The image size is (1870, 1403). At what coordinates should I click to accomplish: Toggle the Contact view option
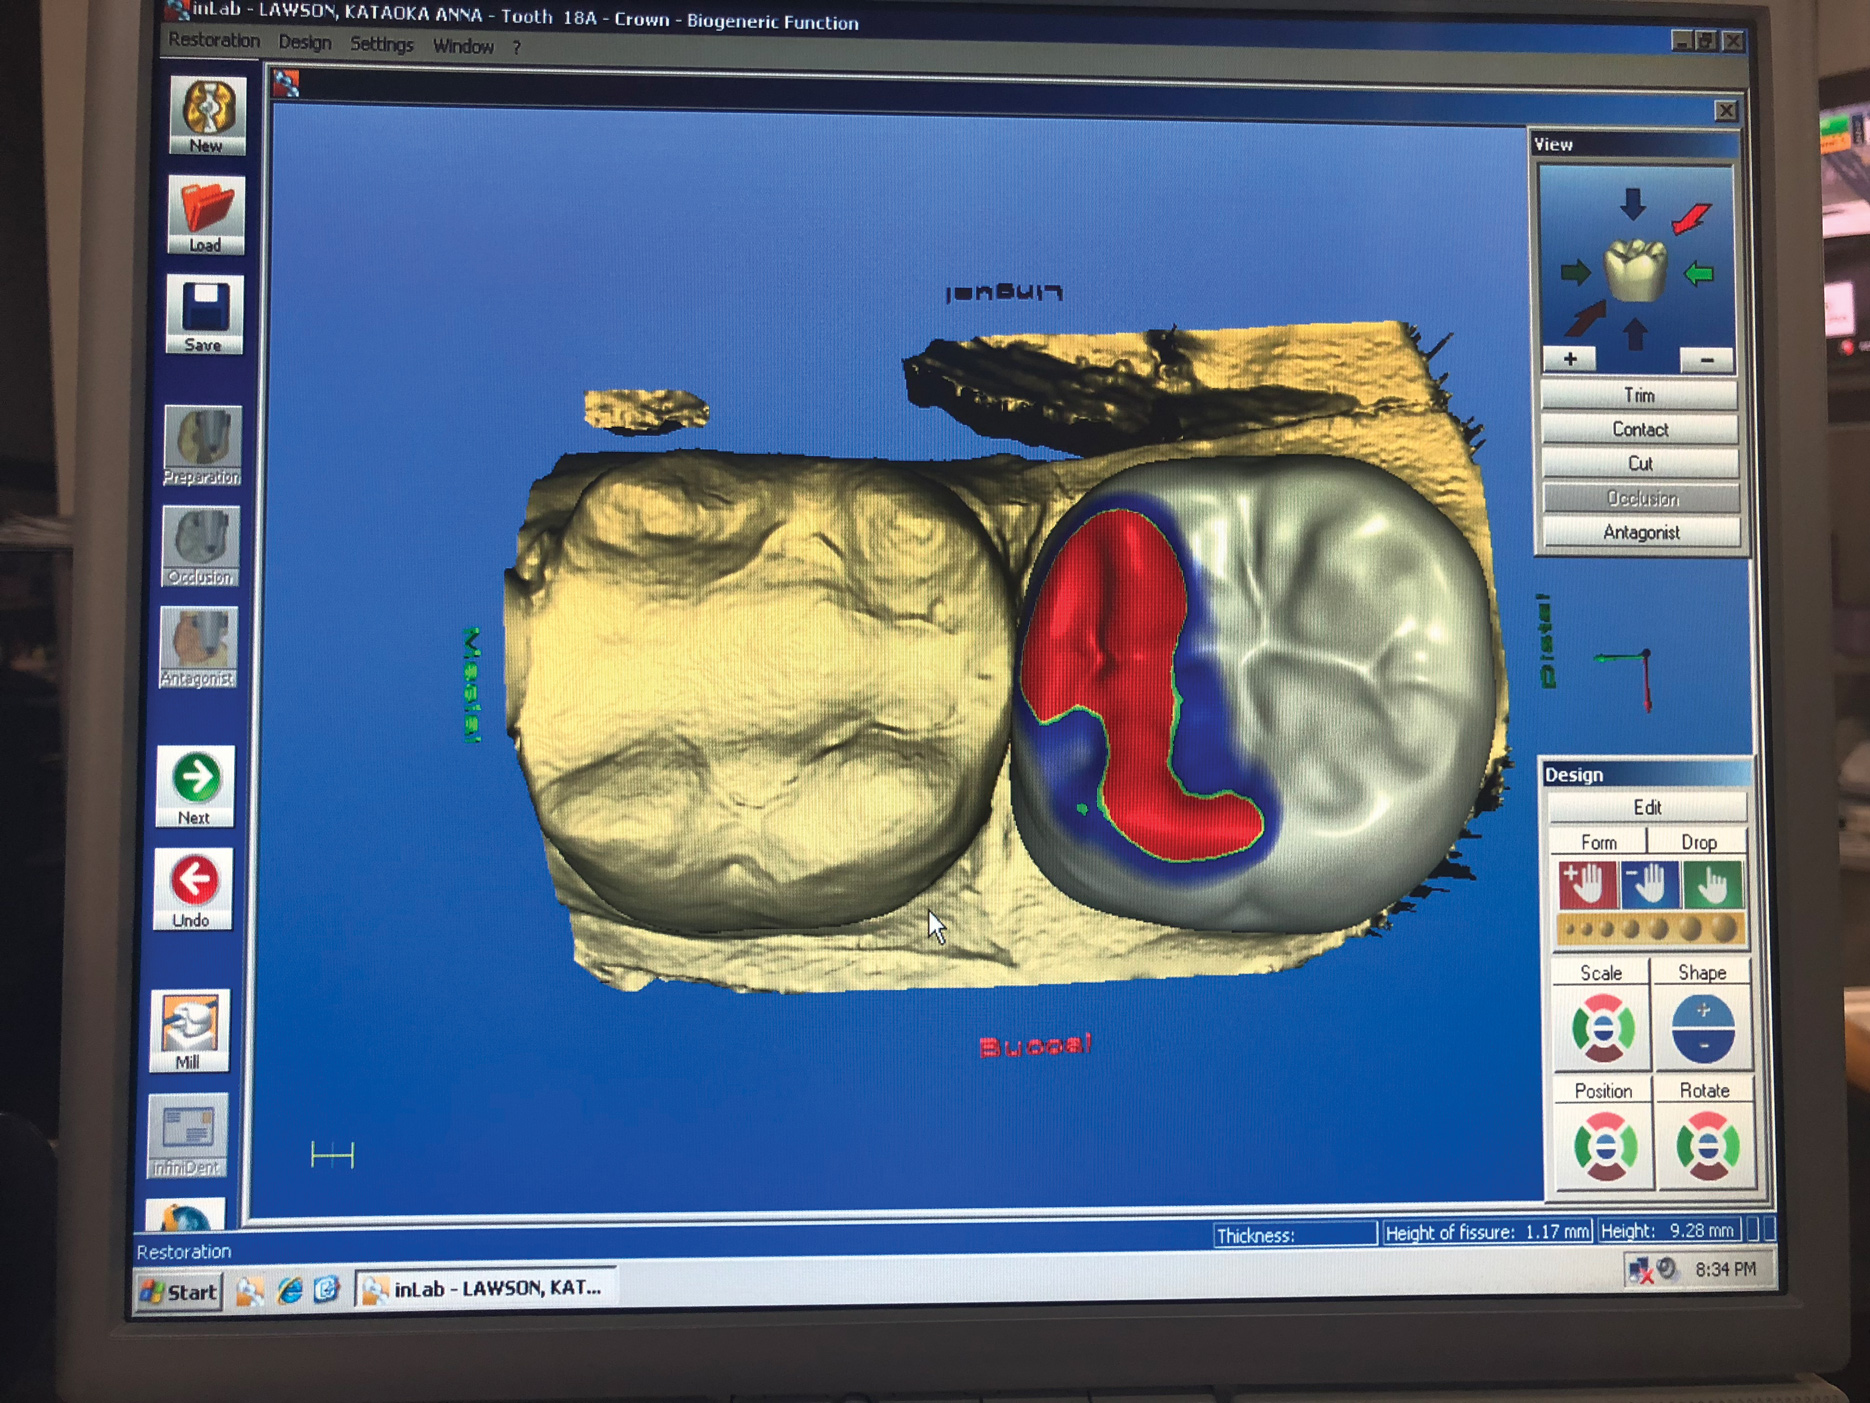pos(1639,429)
